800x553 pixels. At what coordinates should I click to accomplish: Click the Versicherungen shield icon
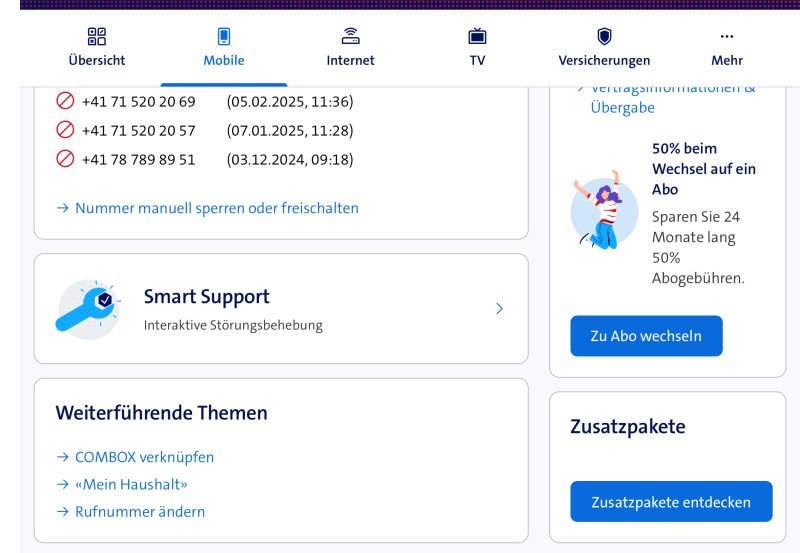coord(604,37)
